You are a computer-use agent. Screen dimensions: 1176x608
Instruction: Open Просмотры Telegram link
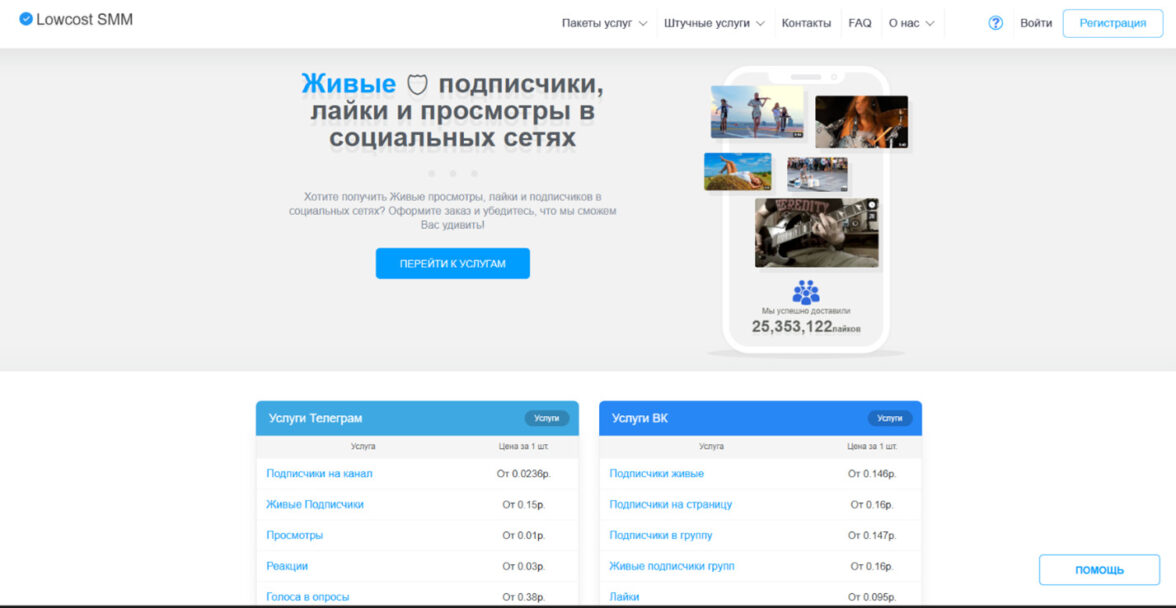click(x=295, y=535)
